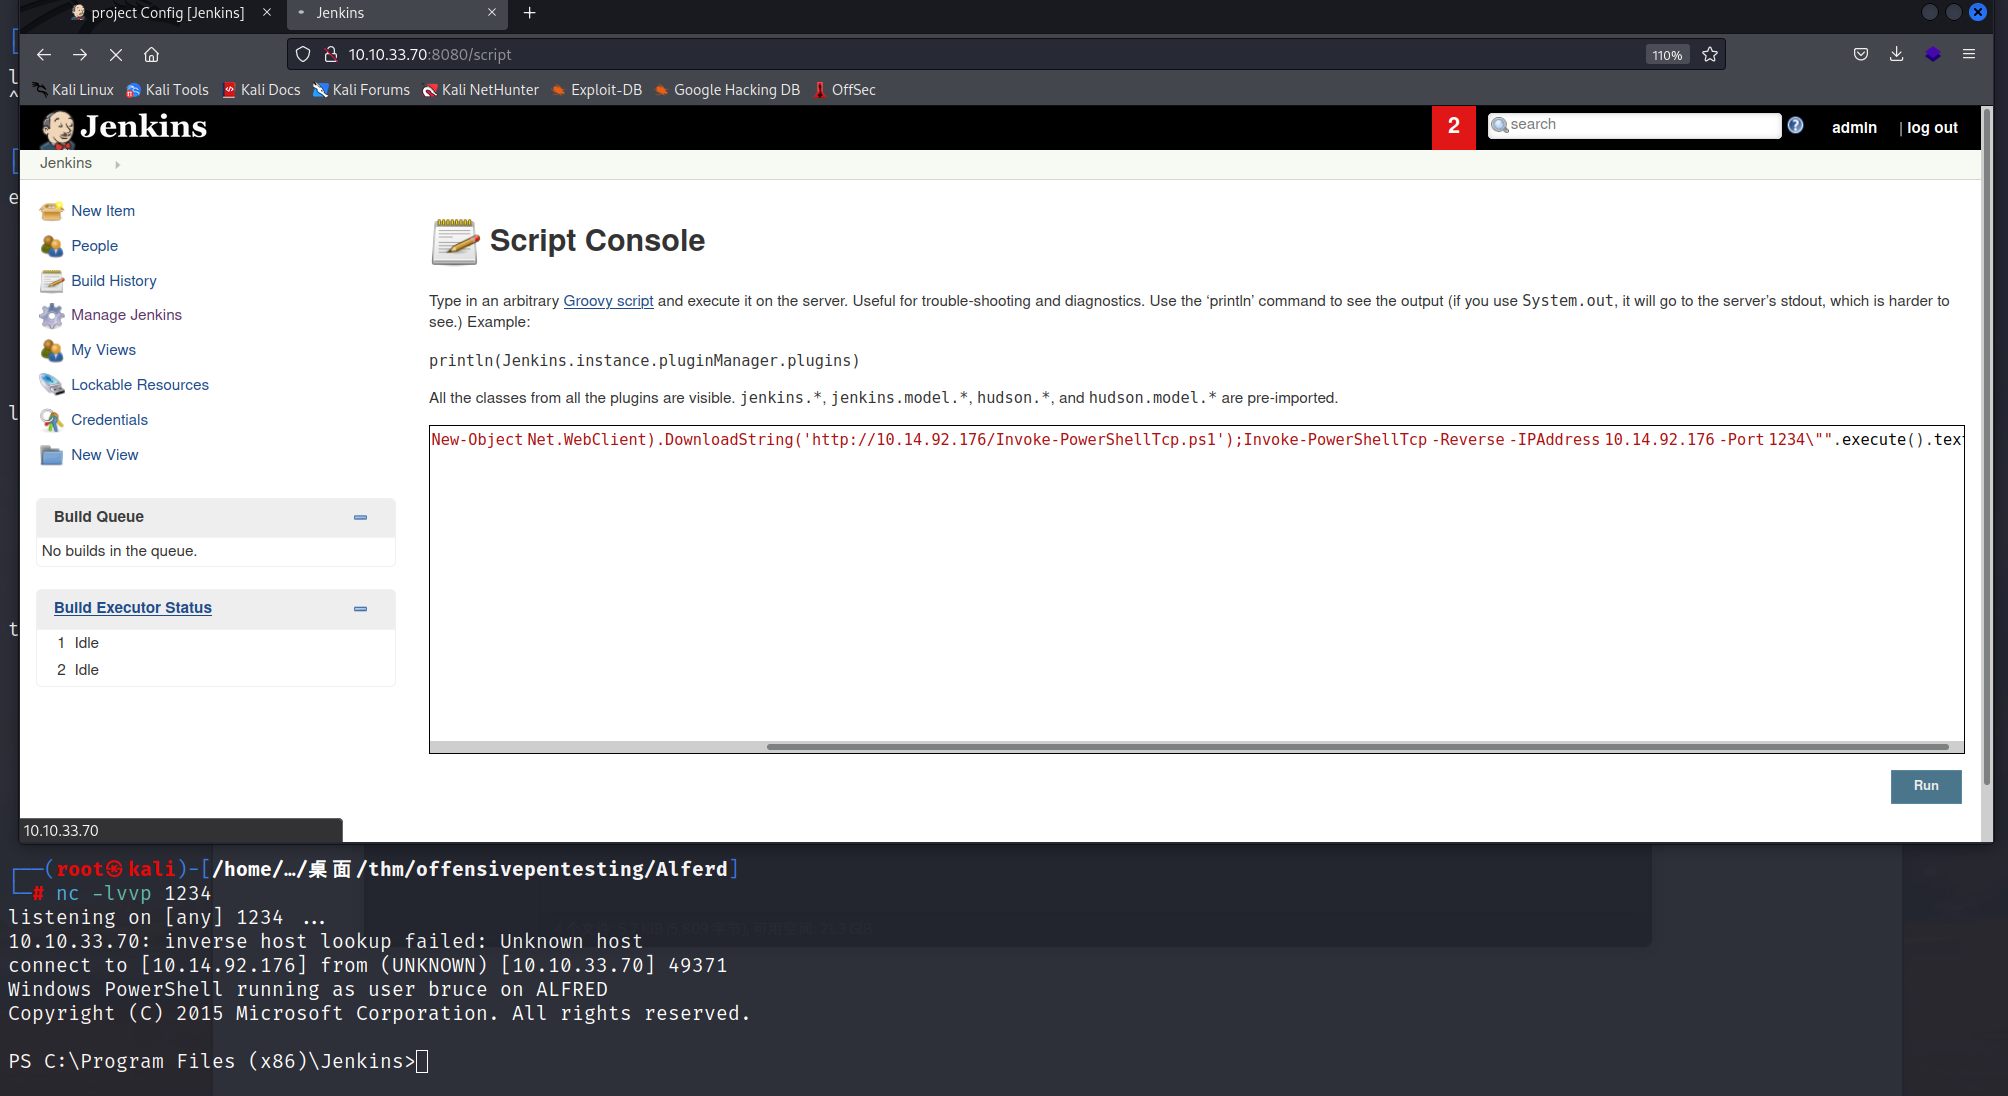This screenshot has width=2008, height=1096.
Task: Click the New Item sidebar icon
Action: point(52,211)
